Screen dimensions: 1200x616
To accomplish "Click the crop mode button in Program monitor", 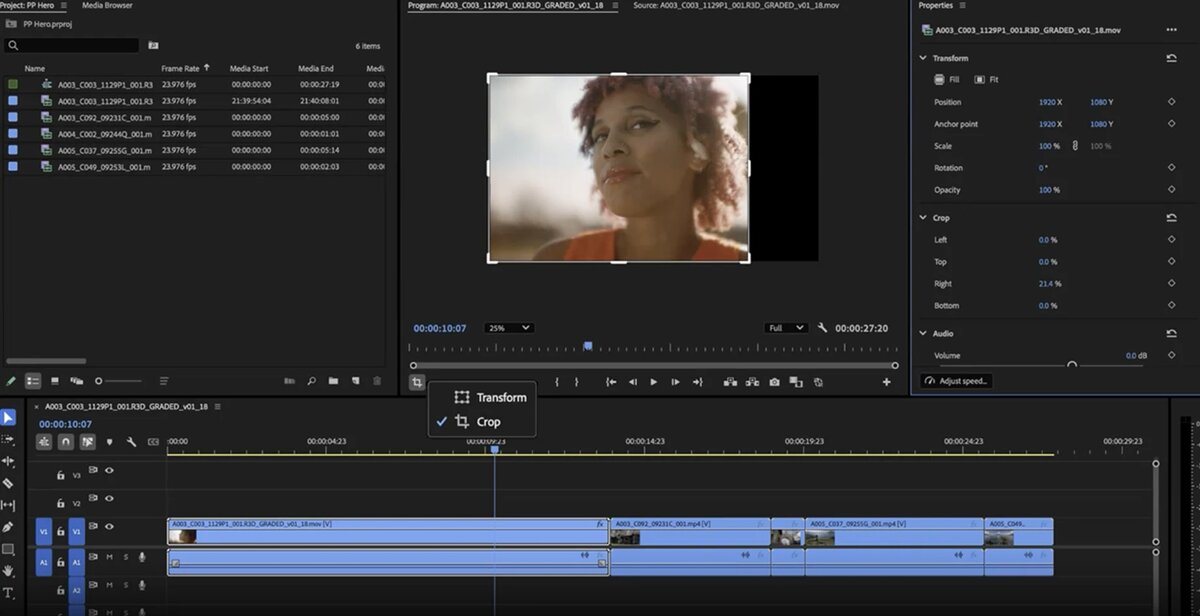I will point(417,382).
